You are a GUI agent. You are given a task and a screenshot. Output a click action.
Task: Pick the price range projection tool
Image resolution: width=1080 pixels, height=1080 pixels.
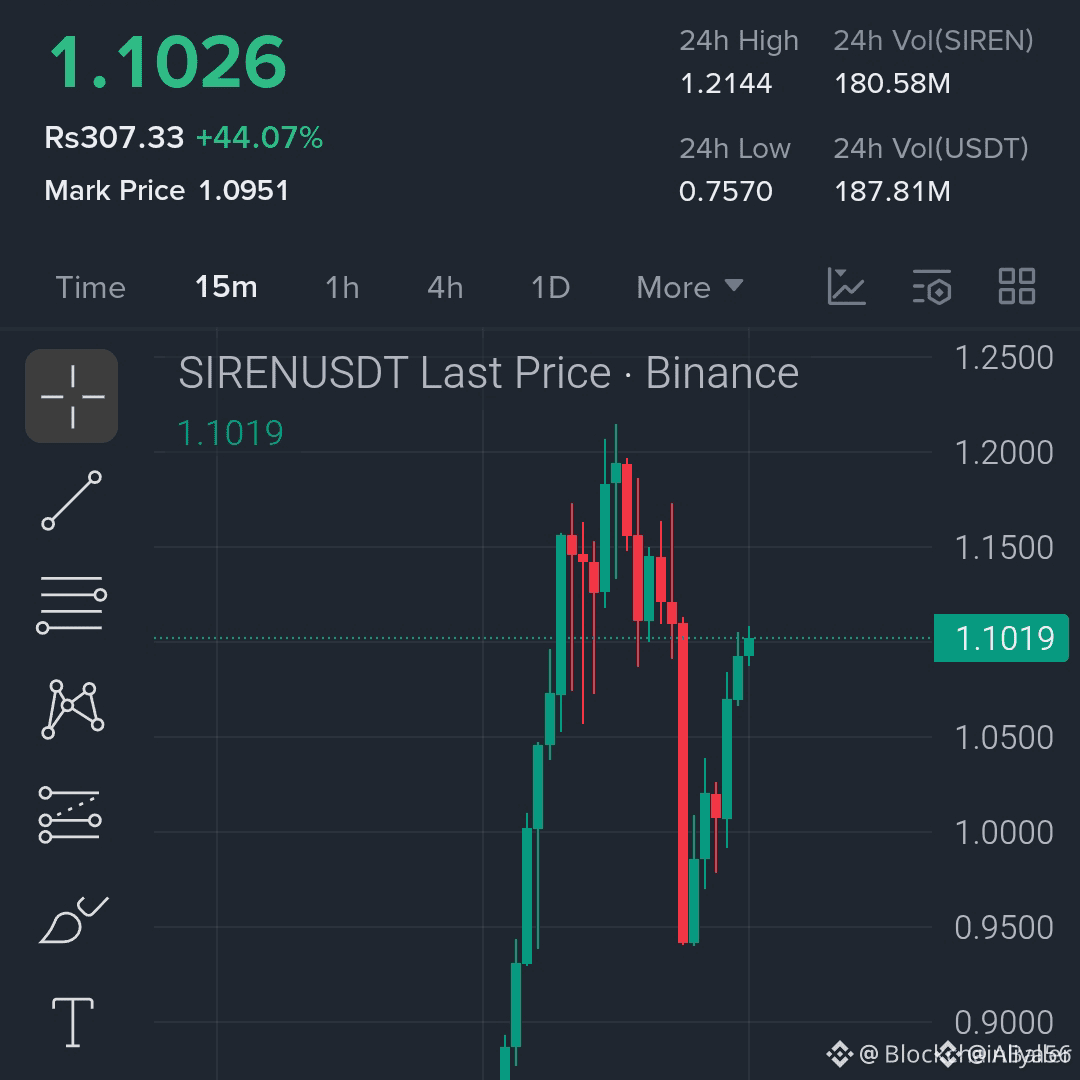[70, 815]
